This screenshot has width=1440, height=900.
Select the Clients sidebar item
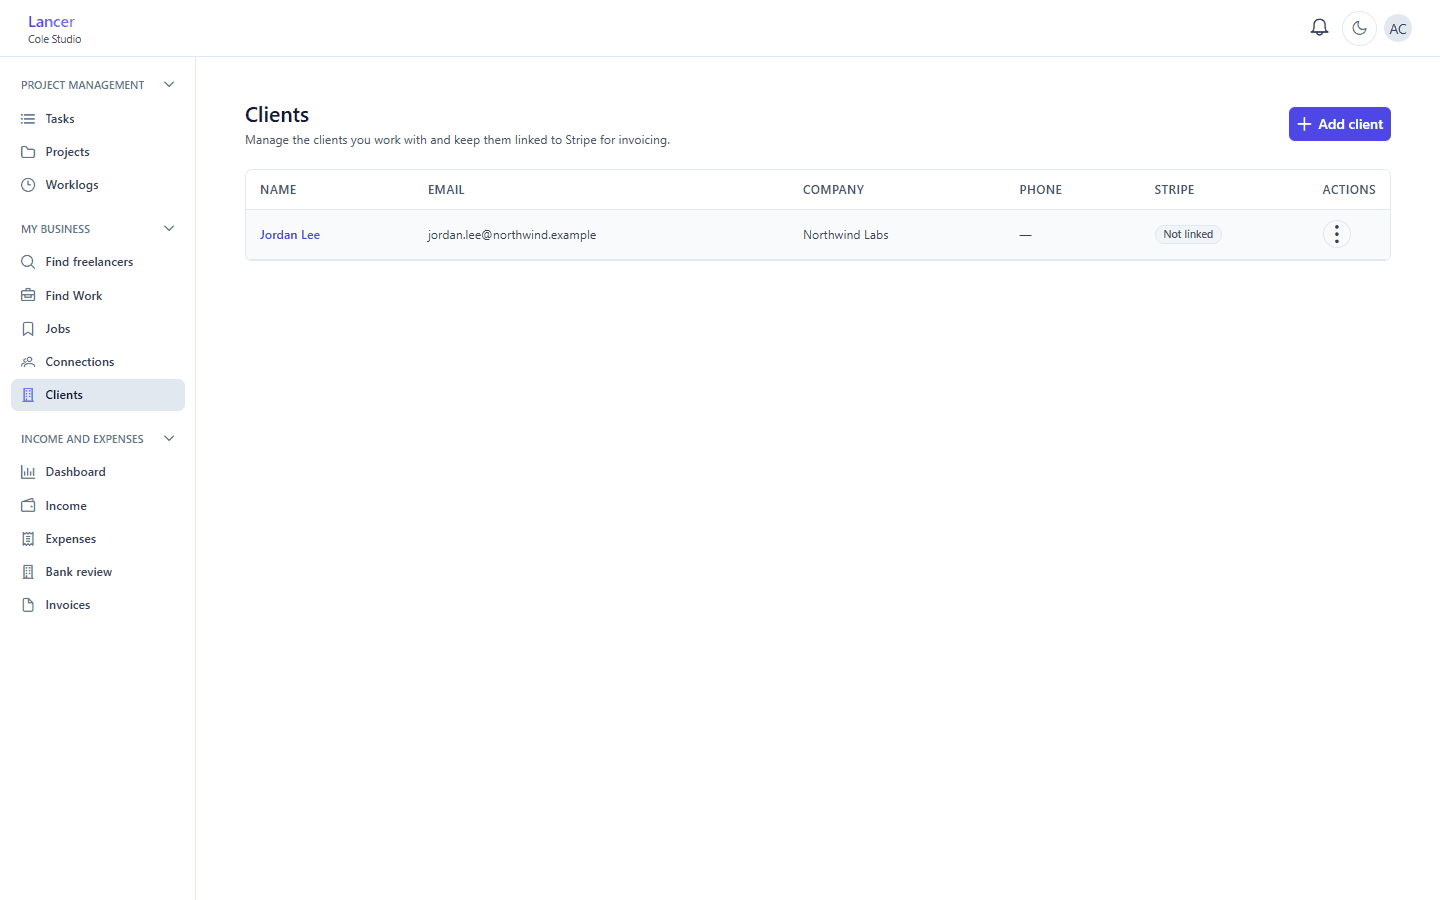tap(98, 395)
